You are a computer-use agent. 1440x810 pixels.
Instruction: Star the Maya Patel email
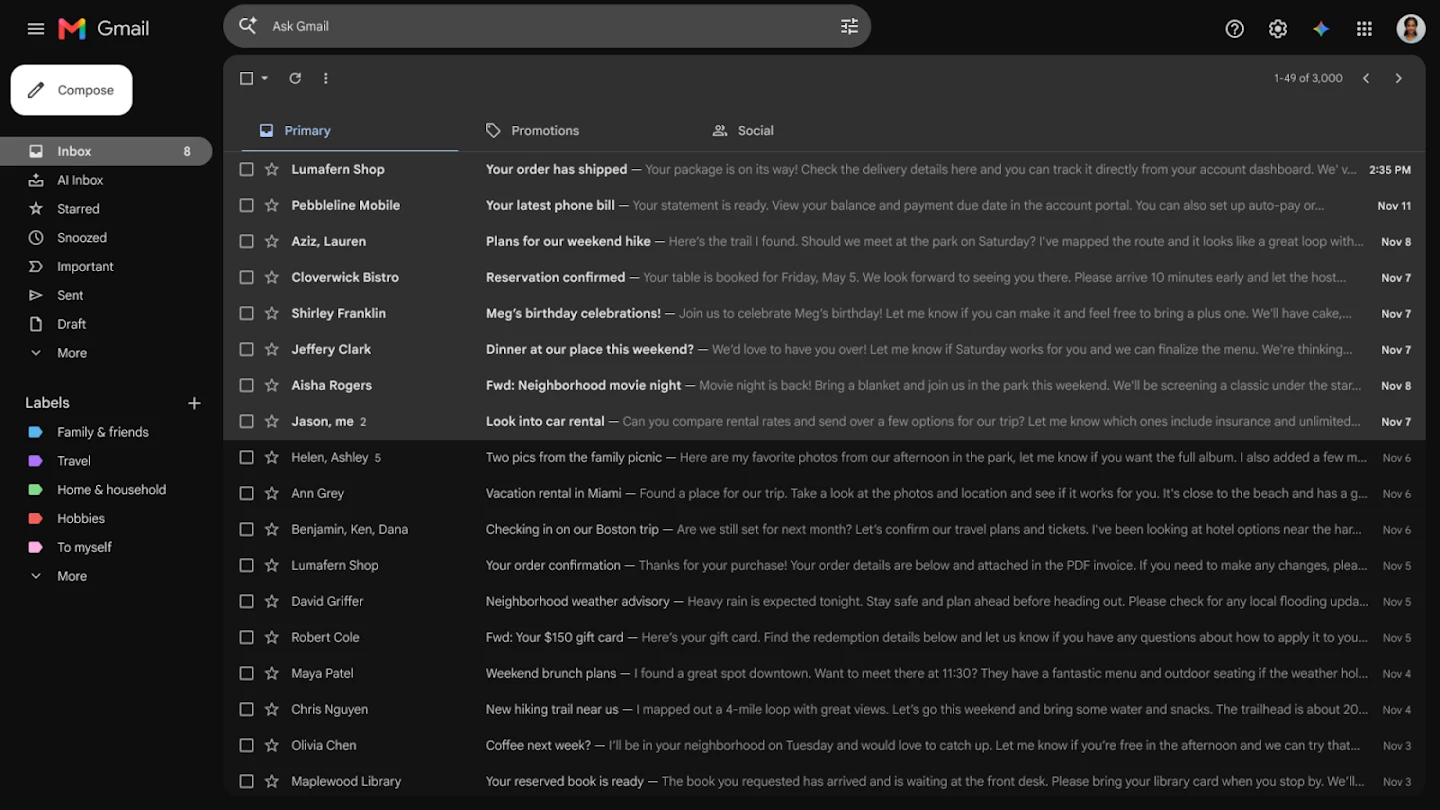click(271, 673)
